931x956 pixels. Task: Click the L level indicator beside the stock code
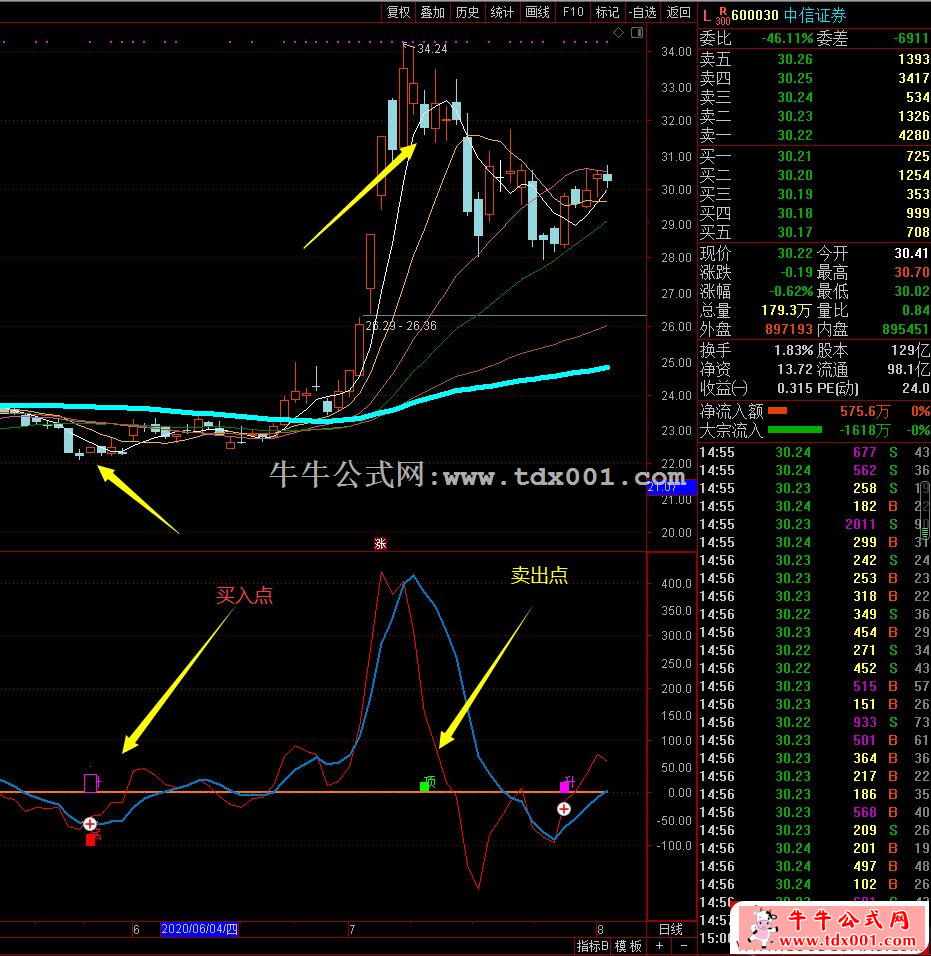tap(707, 15)
